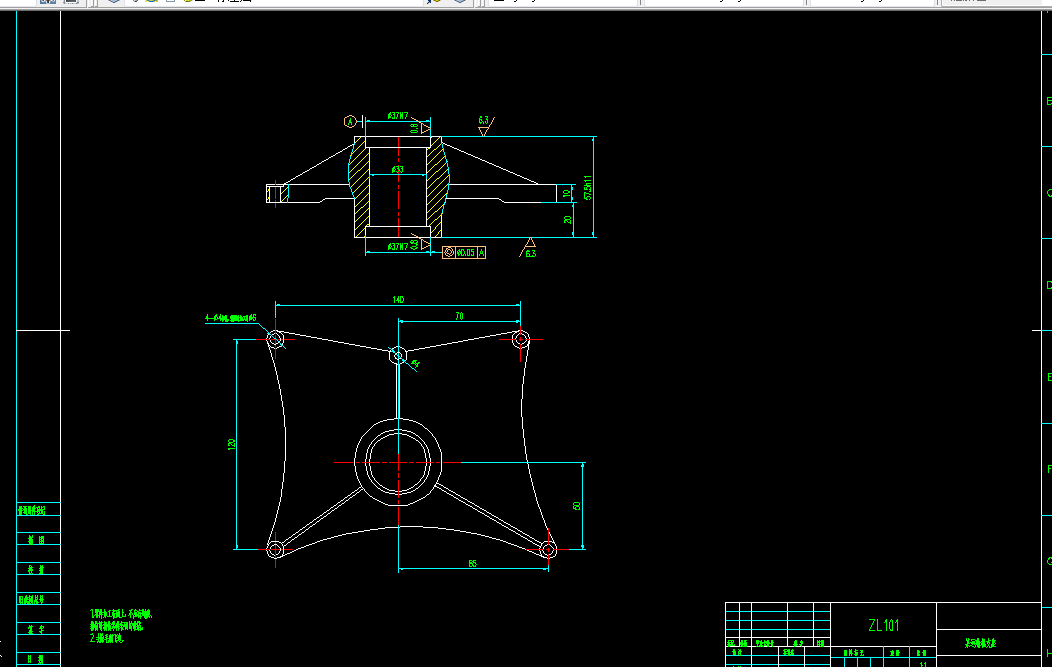Select the 70 horizontal dimension text
This screenshot has width=1052, height=667.
tap(460, 316)
